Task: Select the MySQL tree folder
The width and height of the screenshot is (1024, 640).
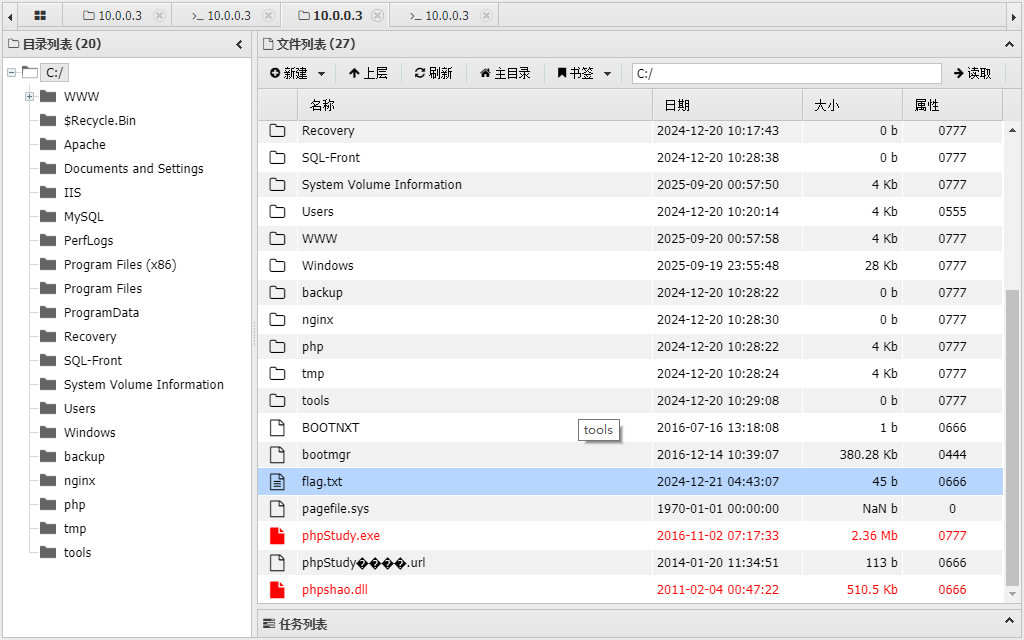Action: coord(83,217)
